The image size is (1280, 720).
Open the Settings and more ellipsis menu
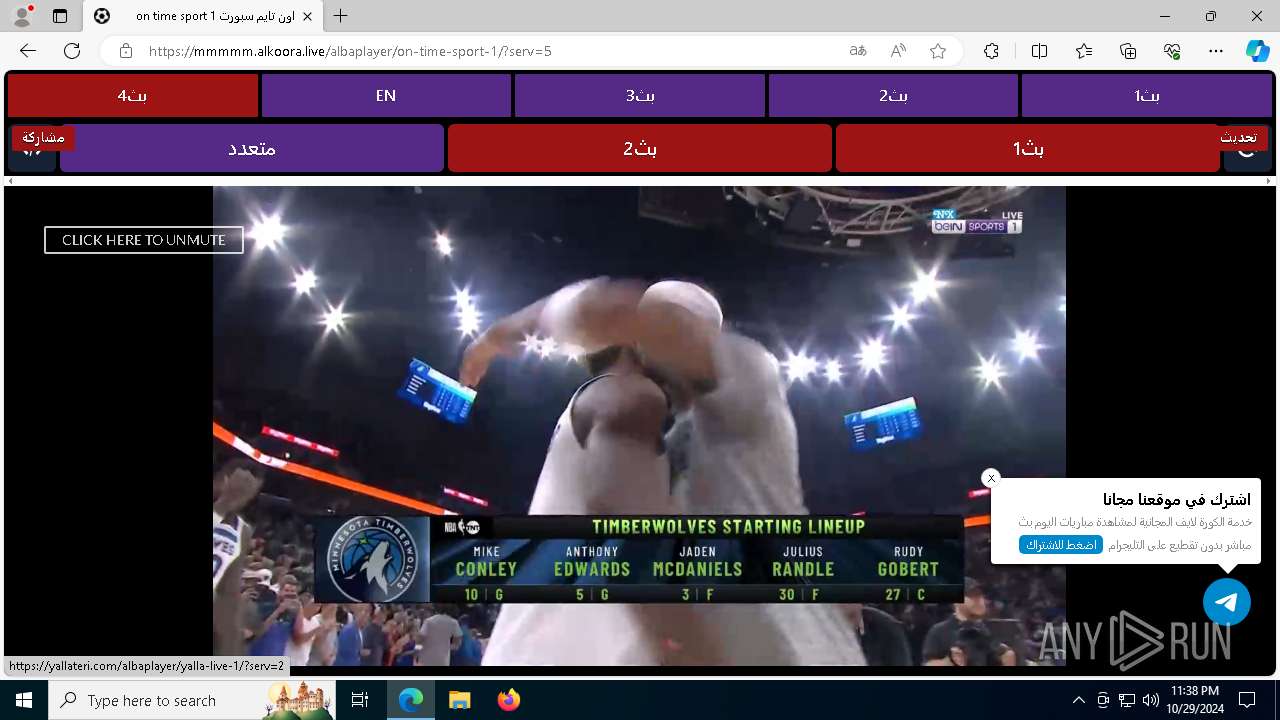pyautogui.click(x=1216, y=51)
